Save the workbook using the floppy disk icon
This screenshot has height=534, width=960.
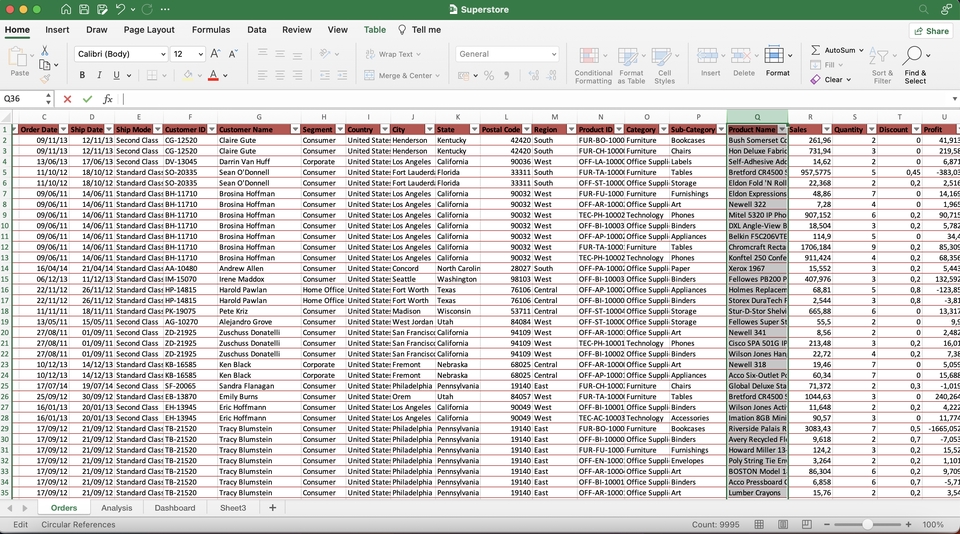pos(84,9)
